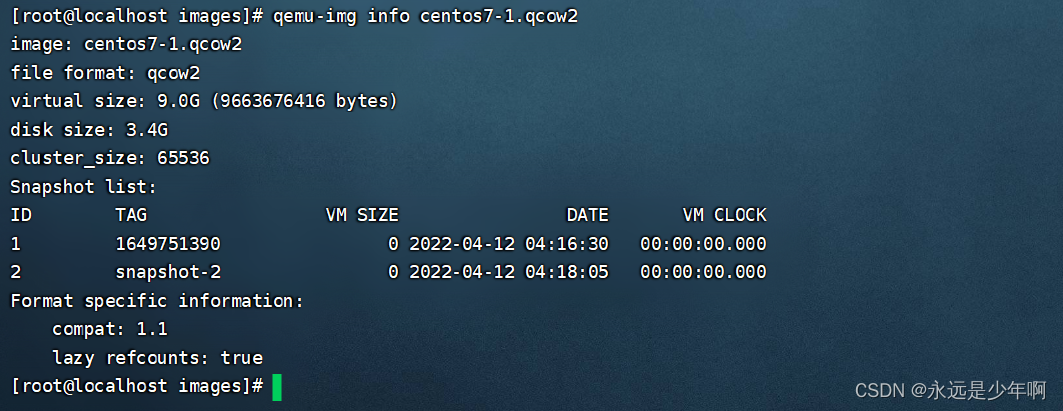This screenshot has width=1063, height=411.
Task: Click the DATE column header
Action: click(588, 215)
